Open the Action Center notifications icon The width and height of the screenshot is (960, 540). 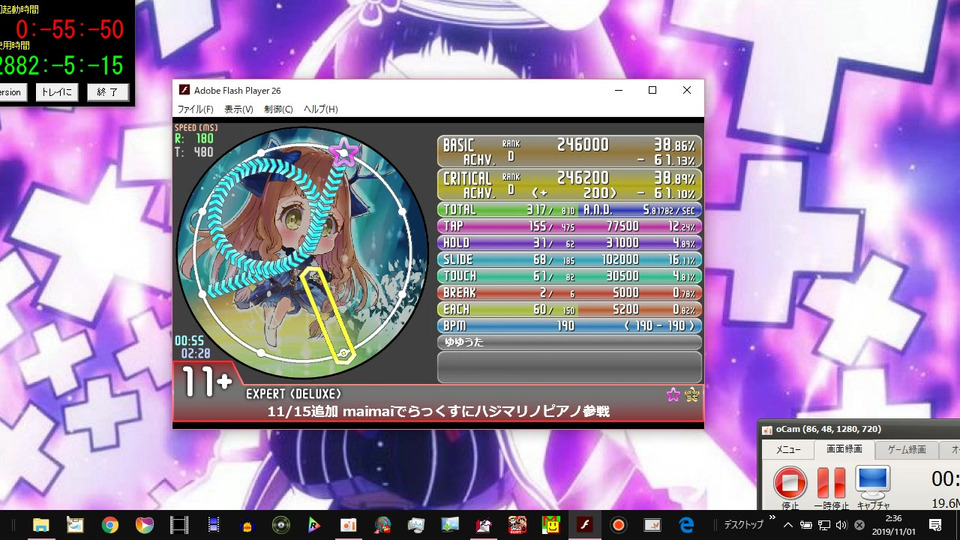click(935, 525)
